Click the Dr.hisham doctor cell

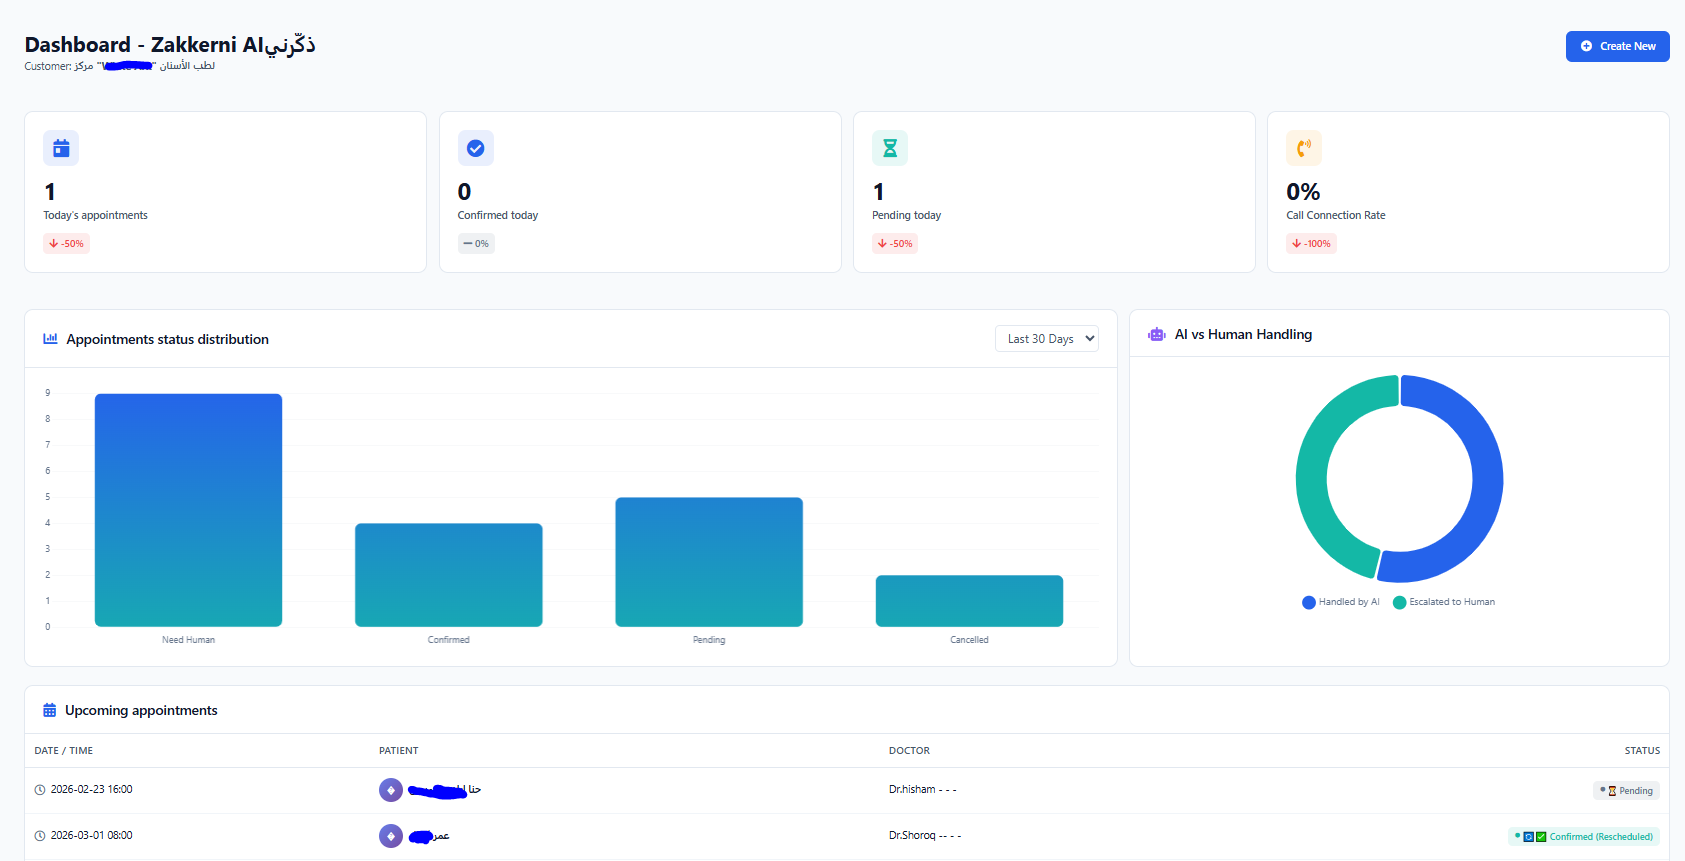pyautogui.click(x=922, y=790)
